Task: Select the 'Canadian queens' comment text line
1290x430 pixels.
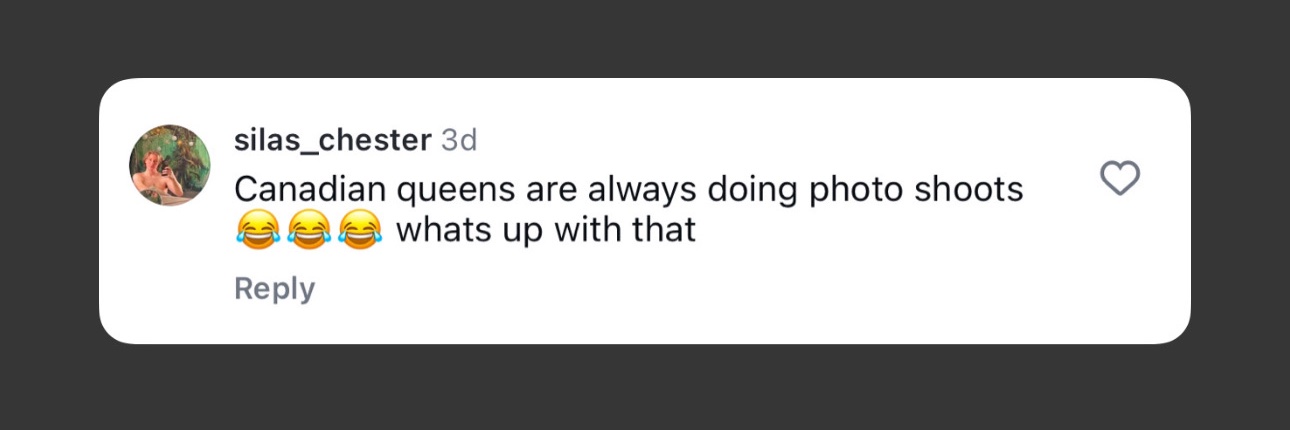Action: pyautogui.click(x=629, y=189)
